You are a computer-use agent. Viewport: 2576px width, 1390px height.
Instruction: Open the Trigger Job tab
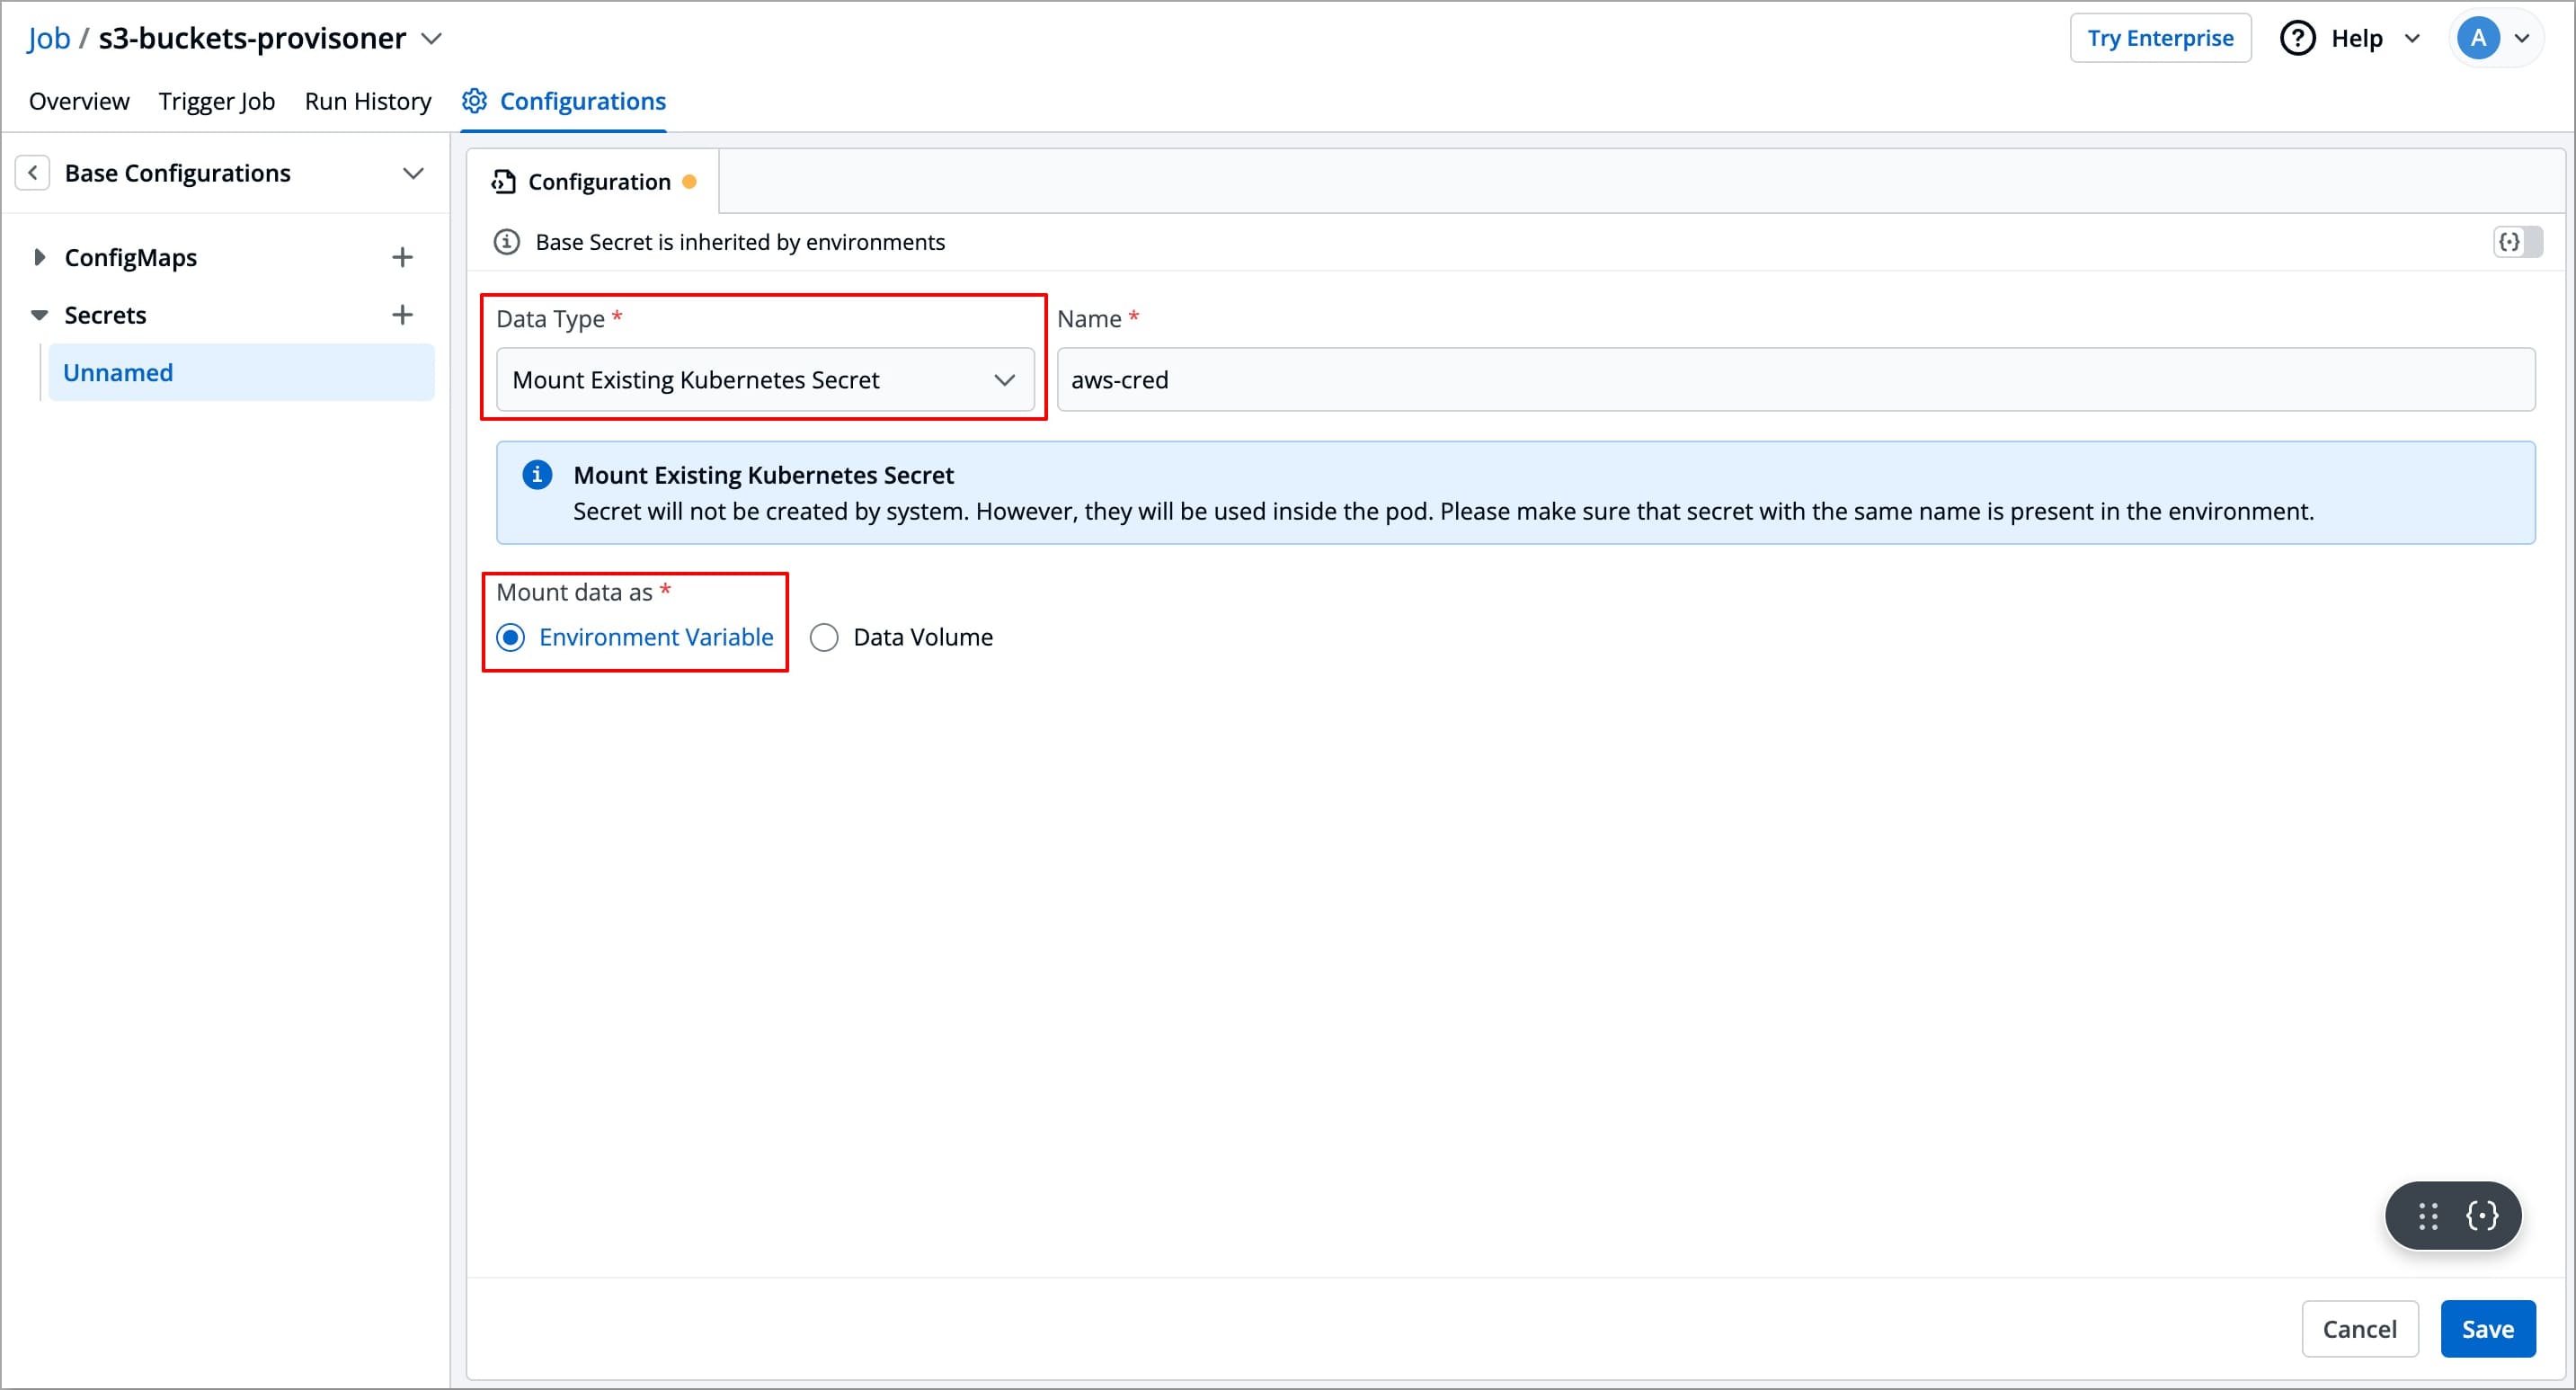216,100
